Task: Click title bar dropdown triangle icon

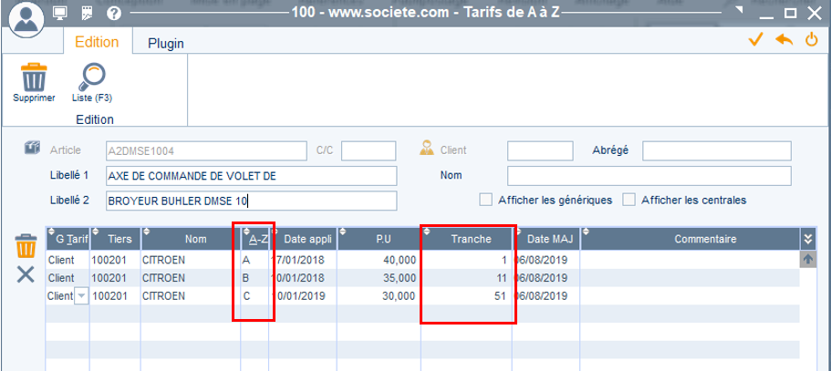Action: coord(739,10)
